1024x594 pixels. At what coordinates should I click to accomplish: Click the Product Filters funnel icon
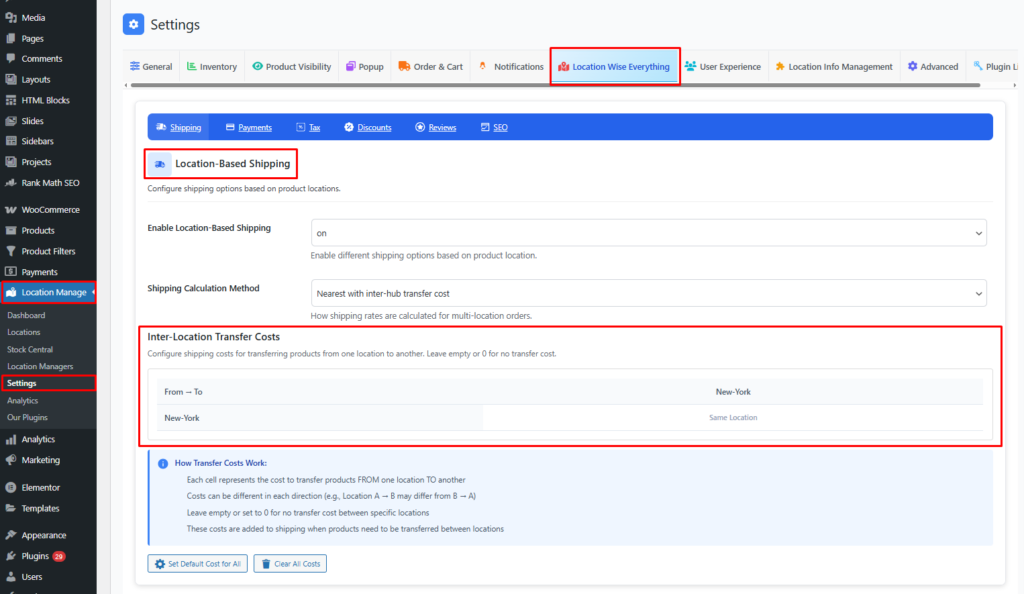pyautogui.click(x=10, y=251)
